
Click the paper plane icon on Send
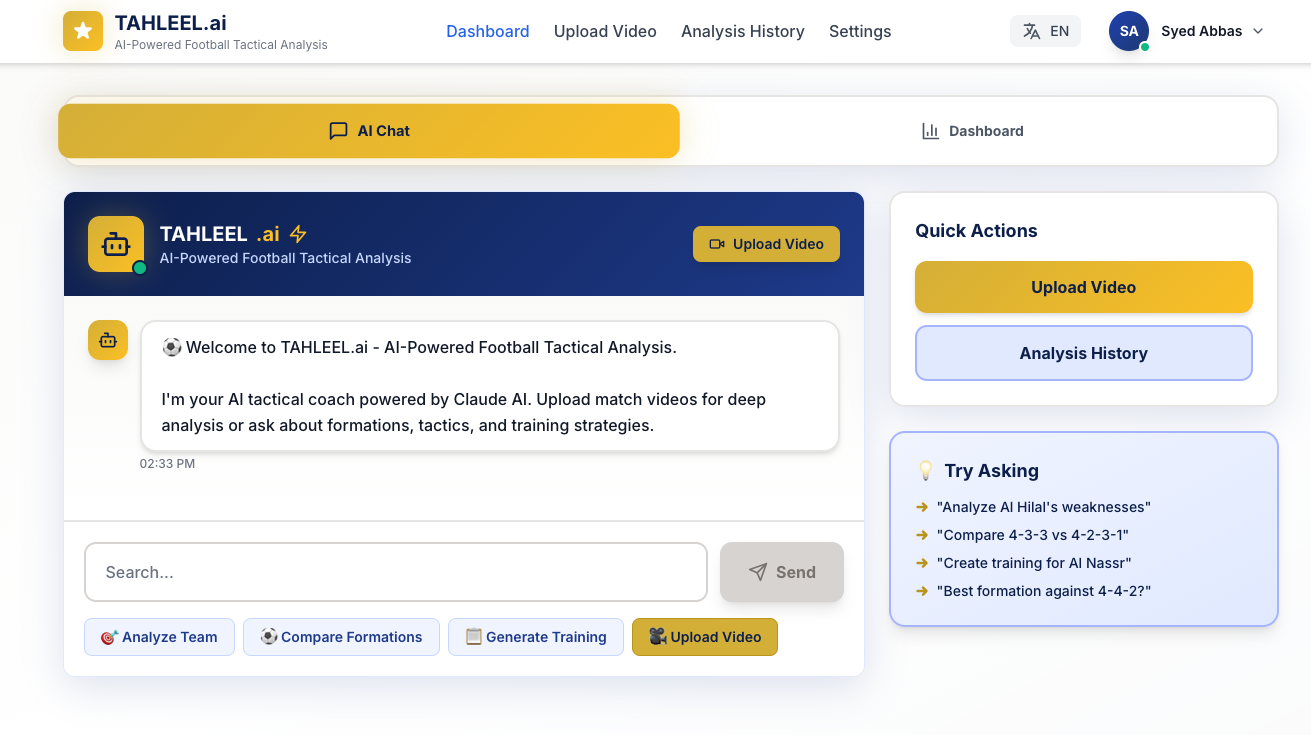pyautogui.click(x=757, y=571)
